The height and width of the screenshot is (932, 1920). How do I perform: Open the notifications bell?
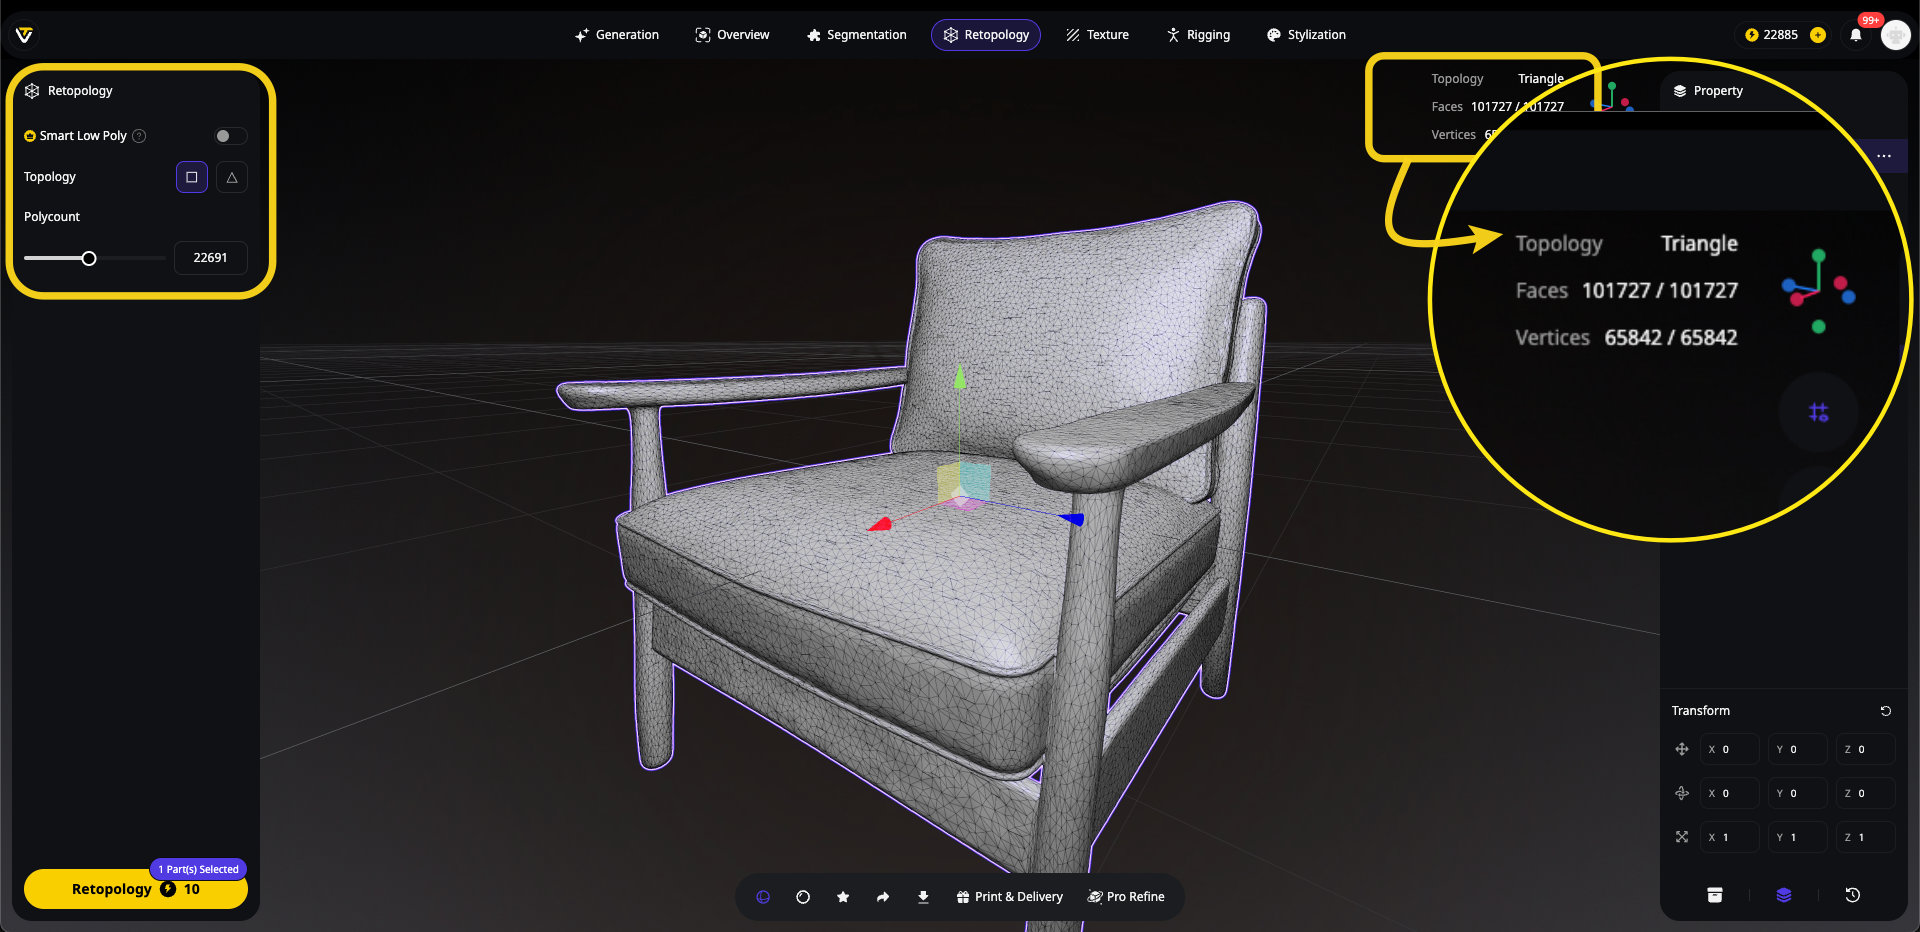(1856, 35)
